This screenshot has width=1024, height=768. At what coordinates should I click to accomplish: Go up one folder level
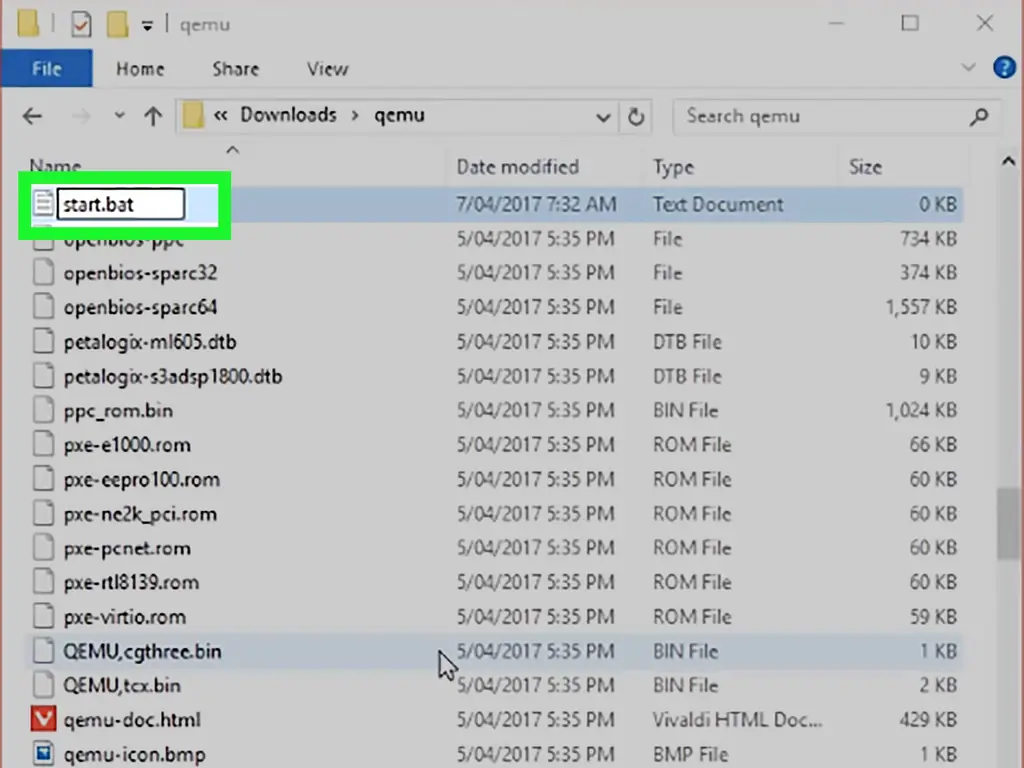153,116
